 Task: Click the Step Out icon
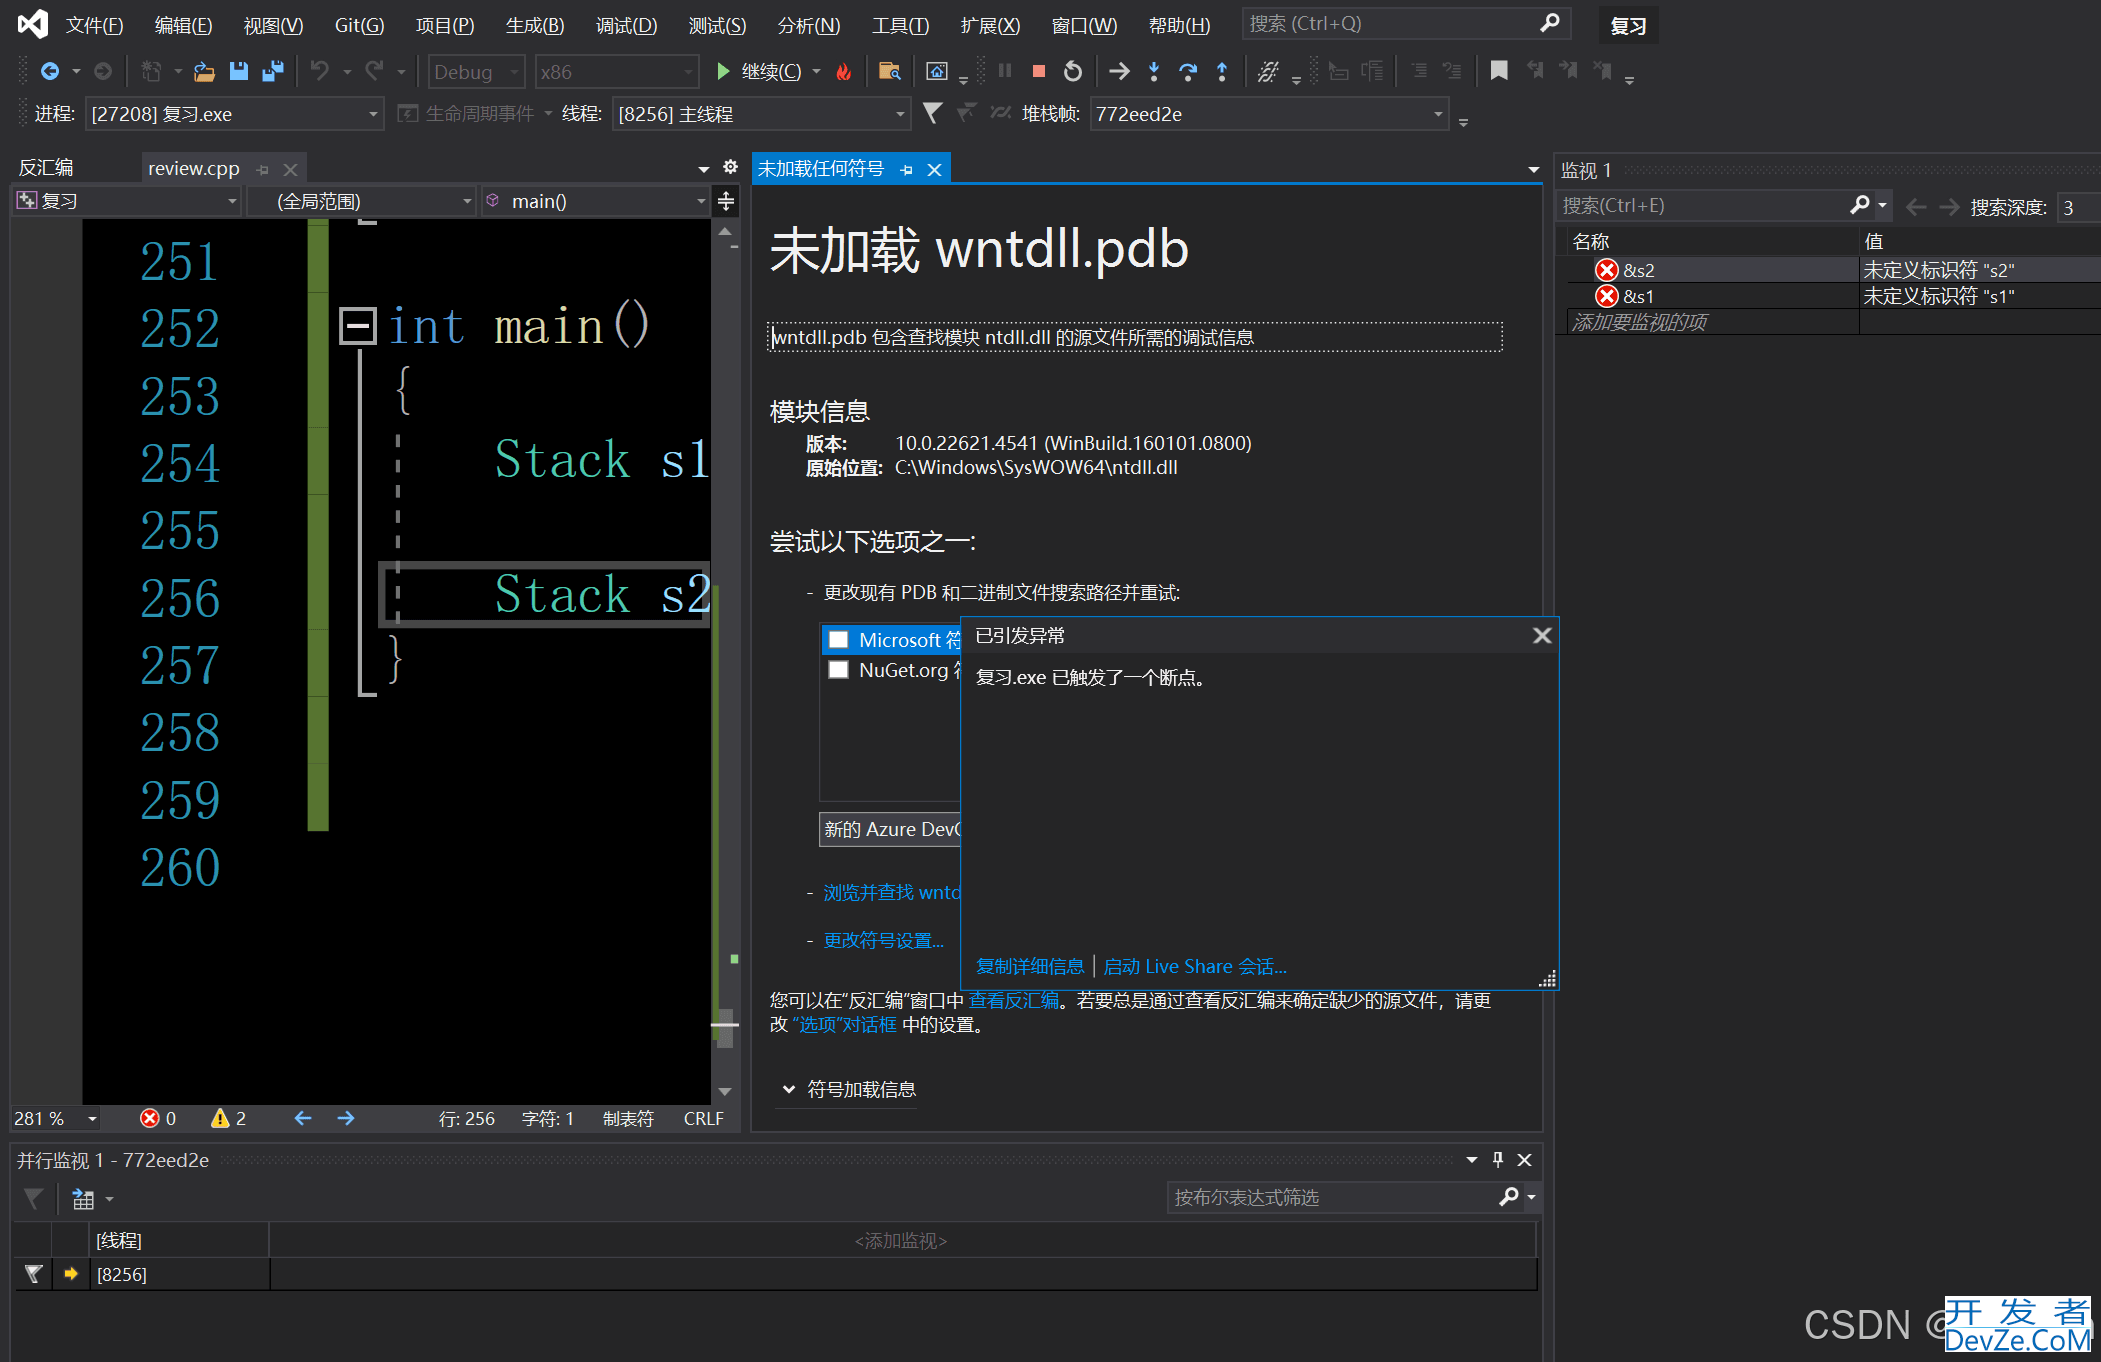(x=1222, y=71)
